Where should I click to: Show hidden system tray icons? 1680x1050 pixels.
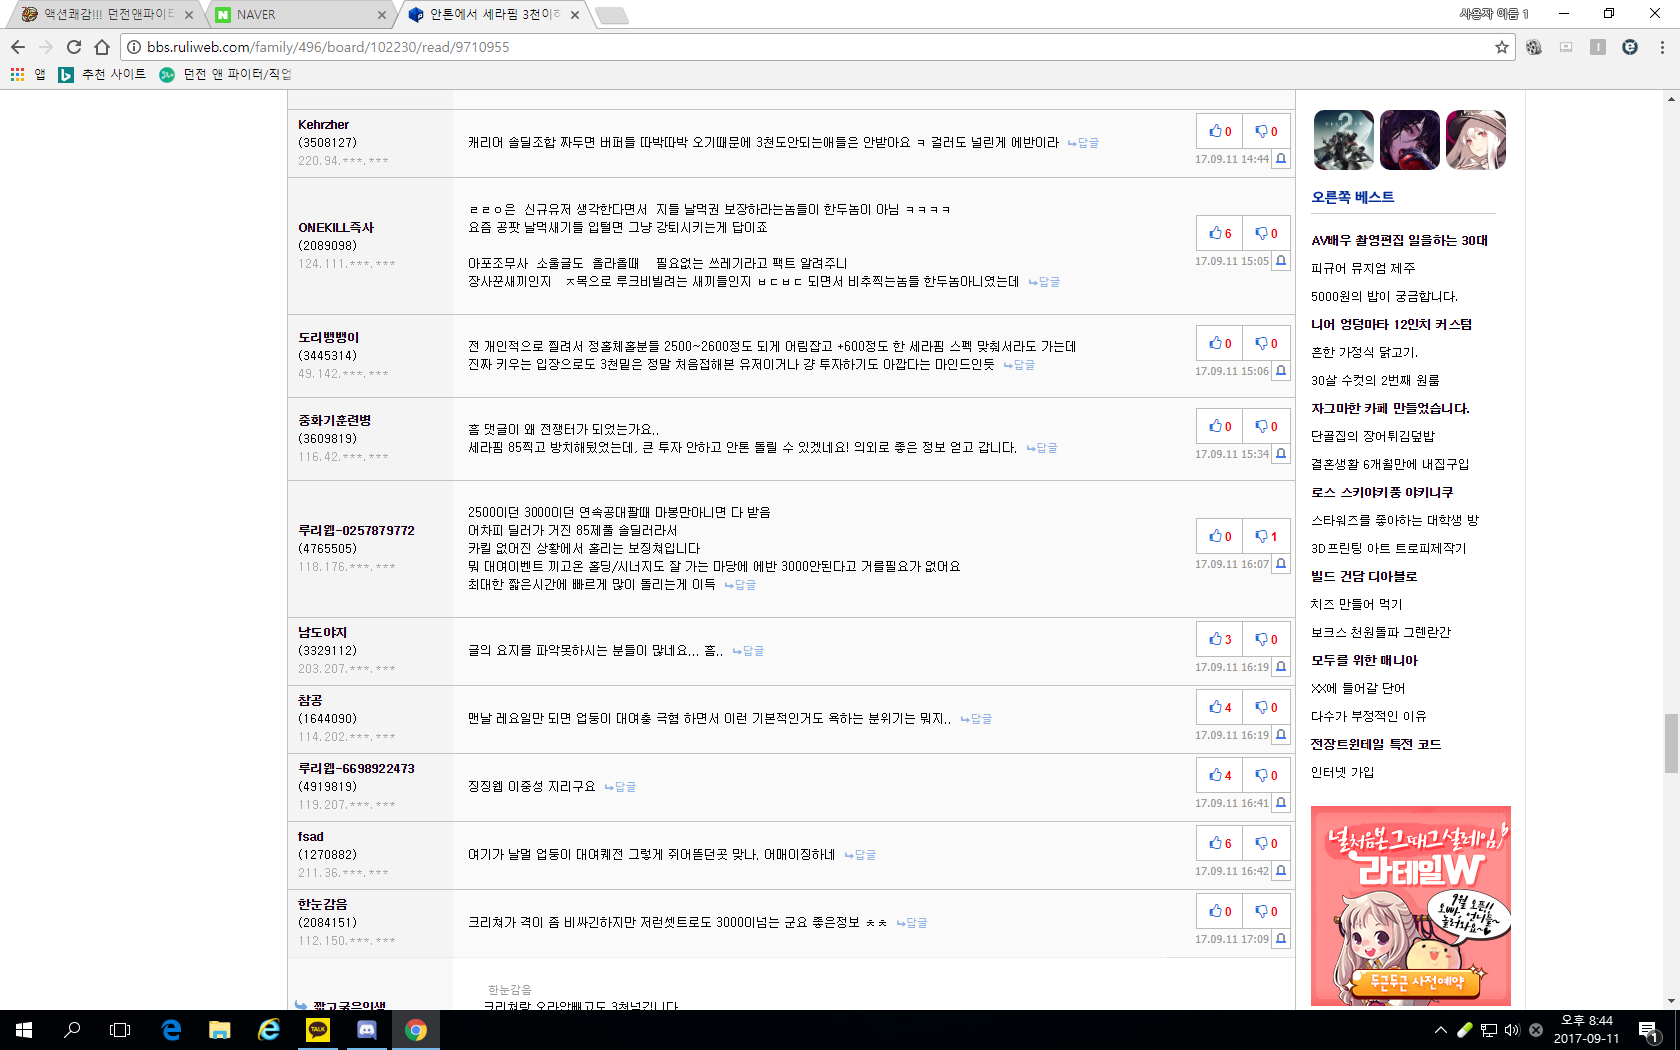1440,1030
